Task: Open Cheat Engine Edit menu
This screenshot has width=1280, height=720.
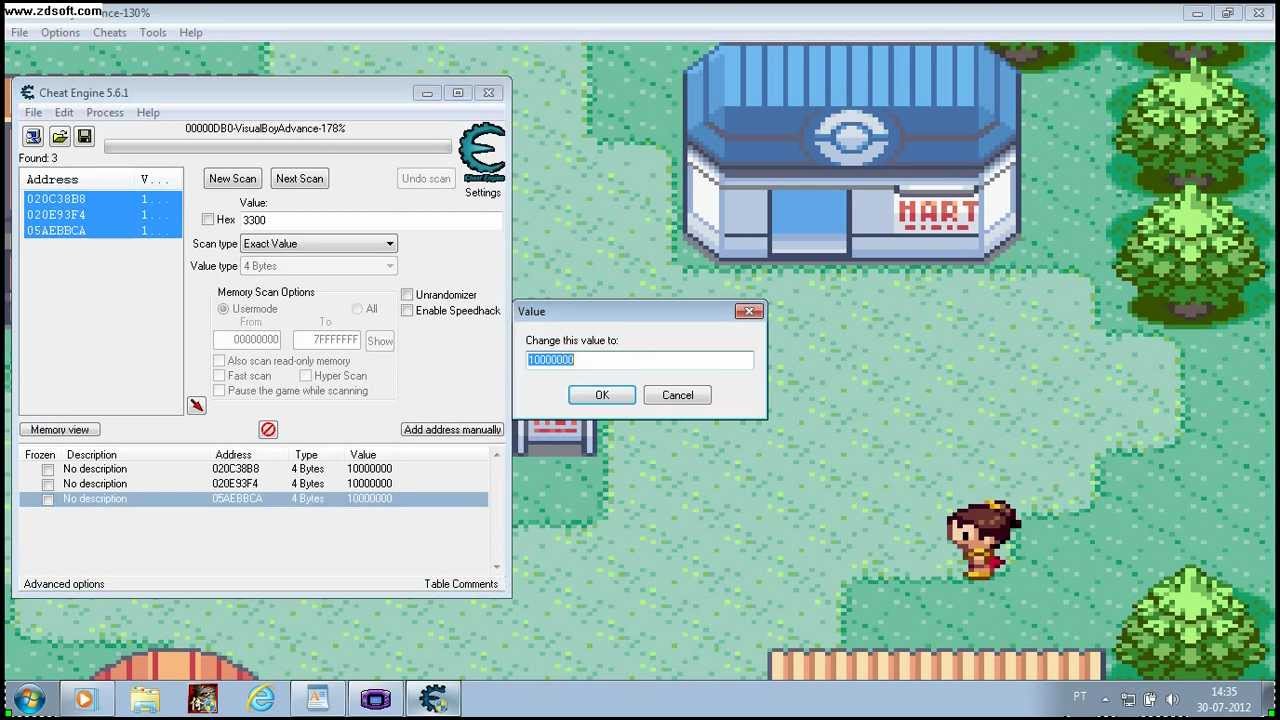Action: tap(64, 113)
